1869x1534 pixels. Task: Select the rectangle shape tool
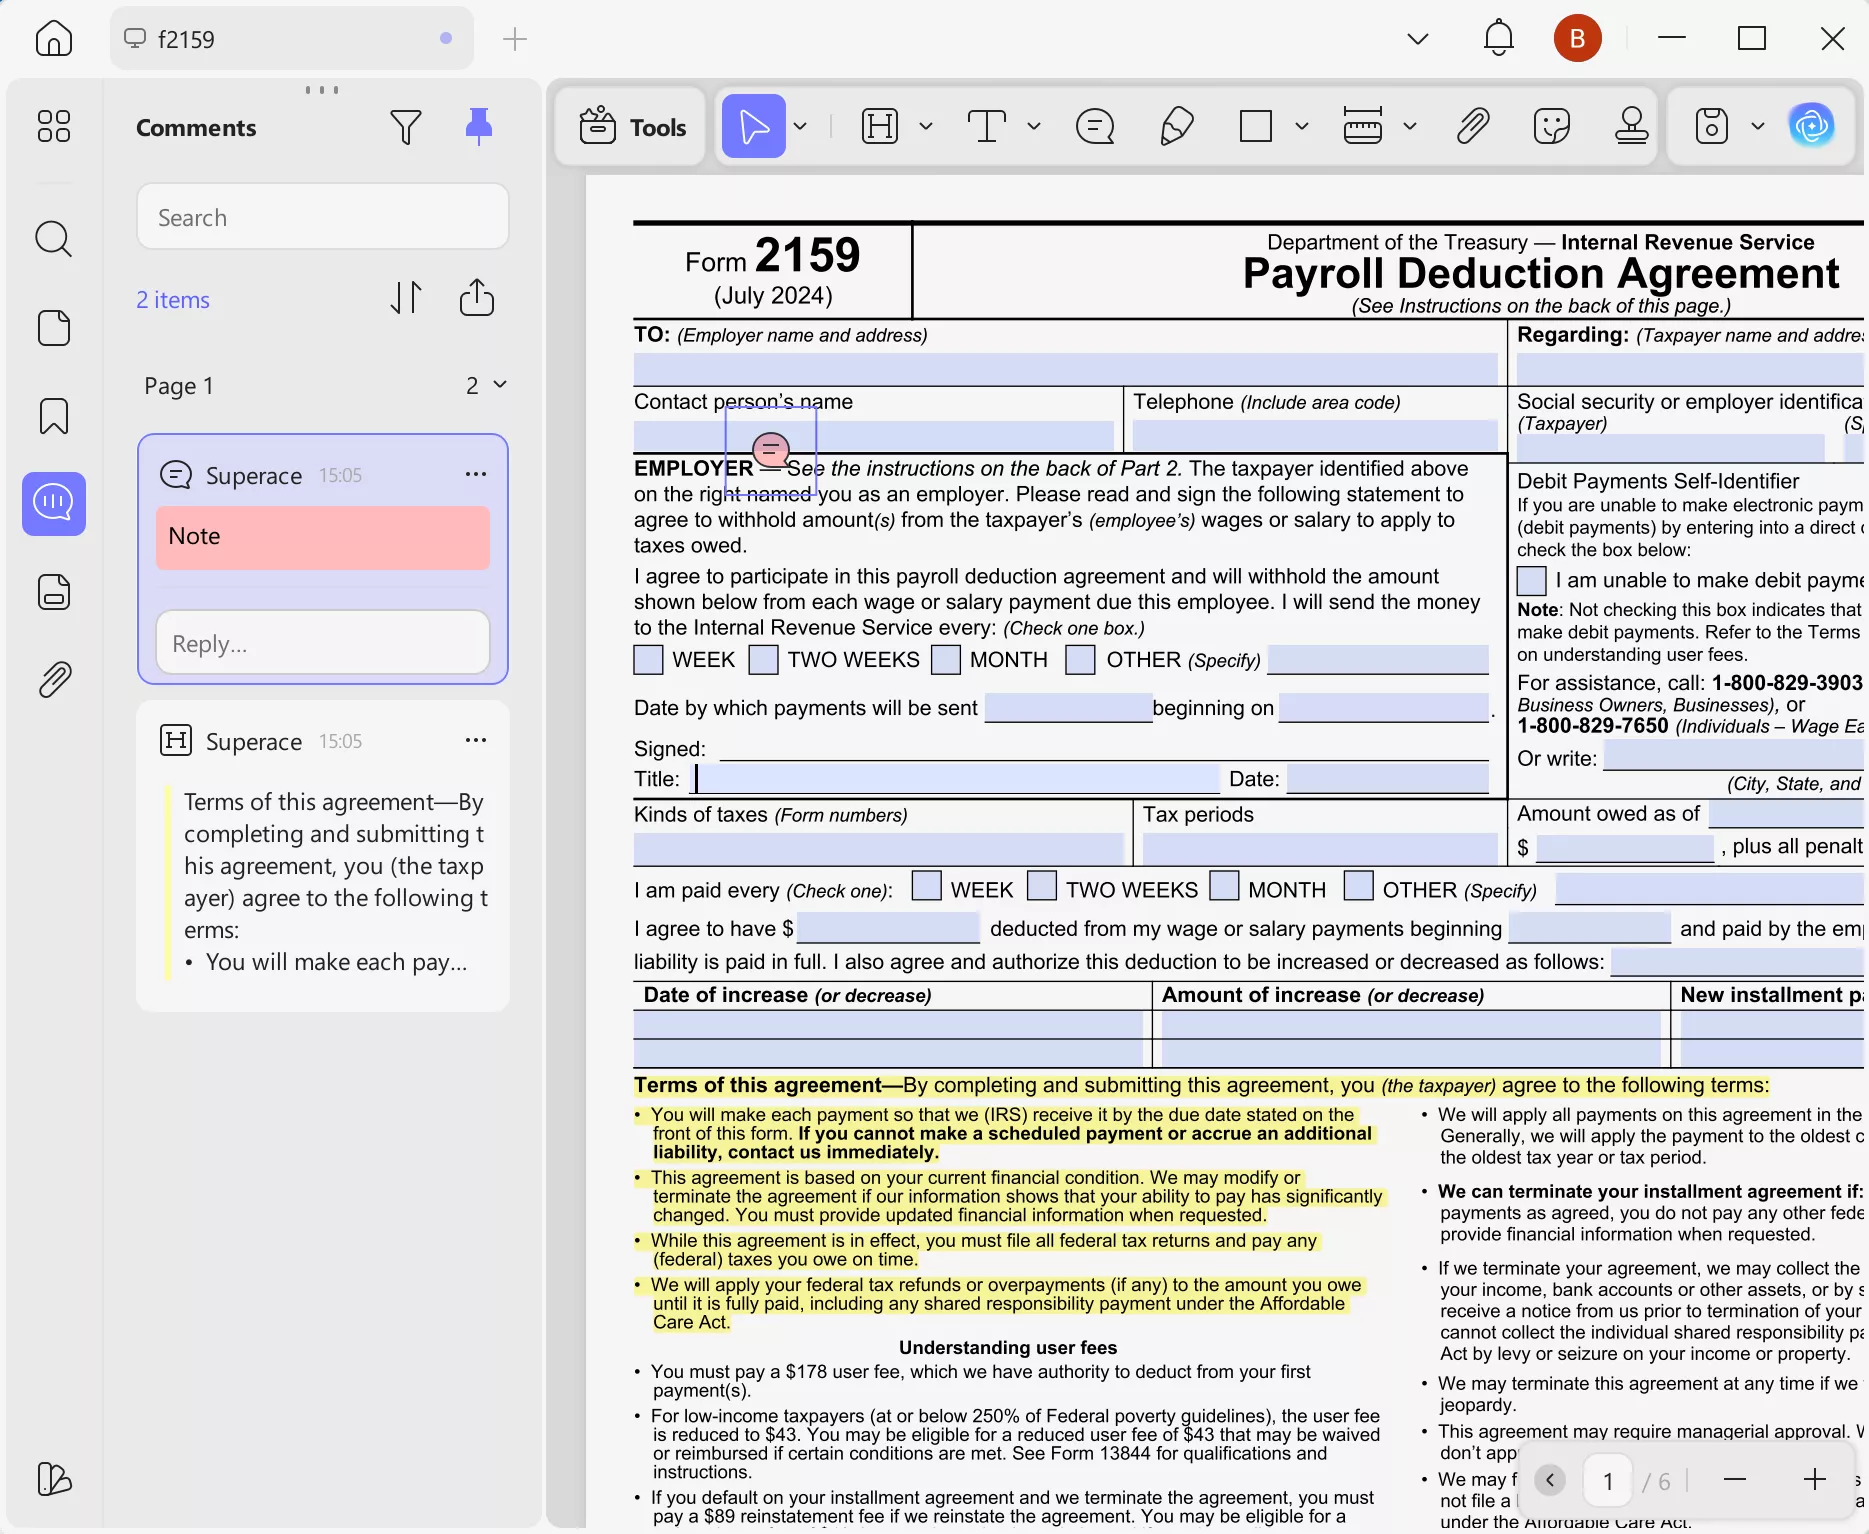click(x=1258, y=126)
